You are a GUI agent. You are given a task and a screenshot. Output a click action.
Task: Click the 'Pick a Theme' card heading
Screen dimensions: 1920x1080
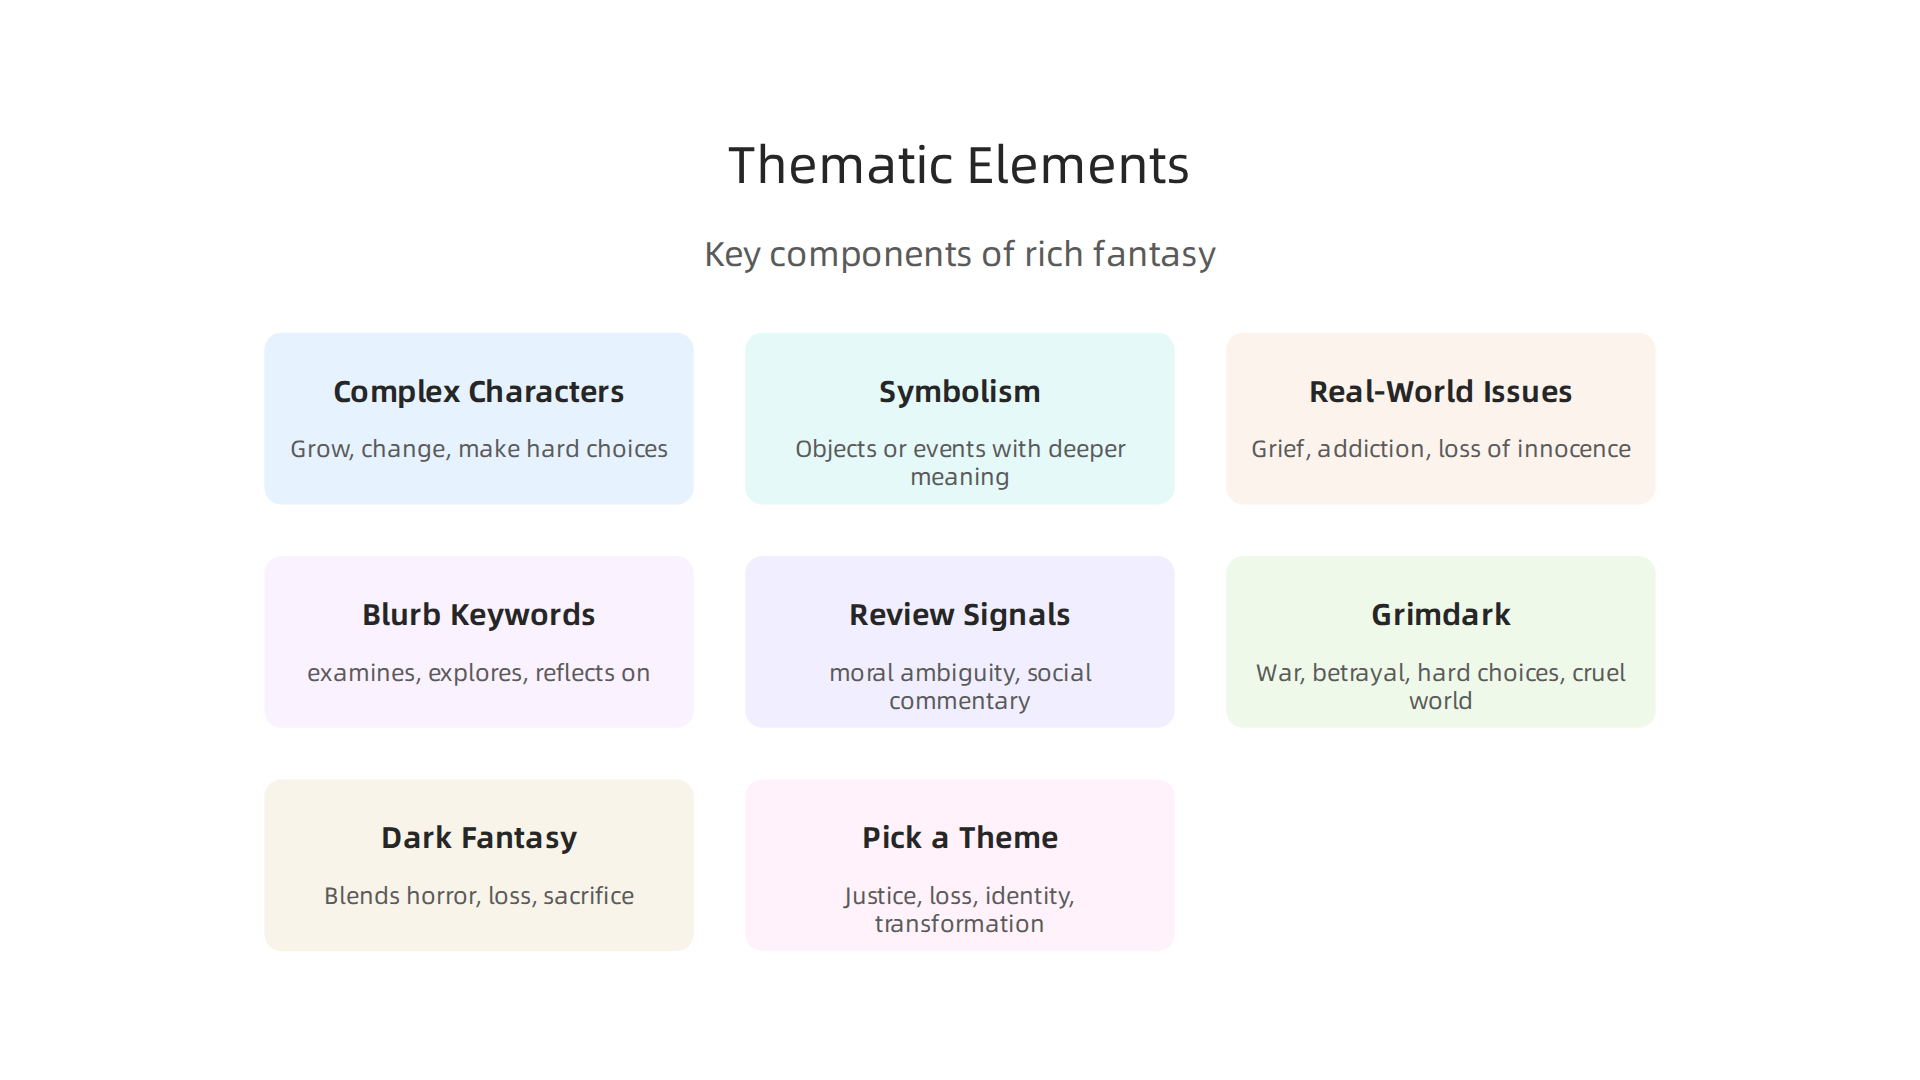959,838
